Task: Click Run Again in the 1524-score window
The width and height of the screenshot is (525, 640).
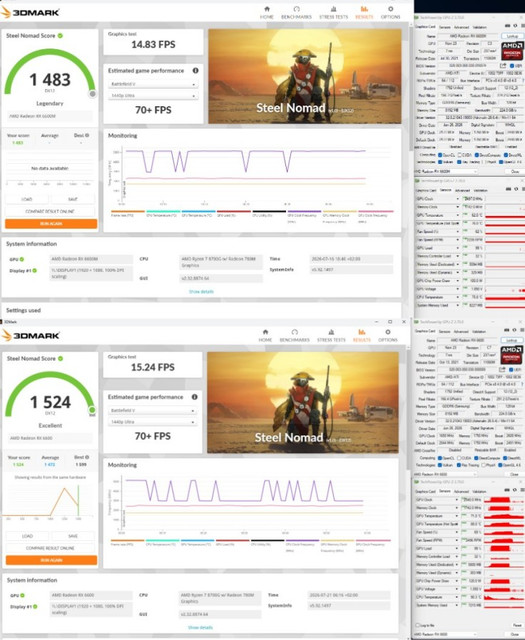Action: click(51, 560)
